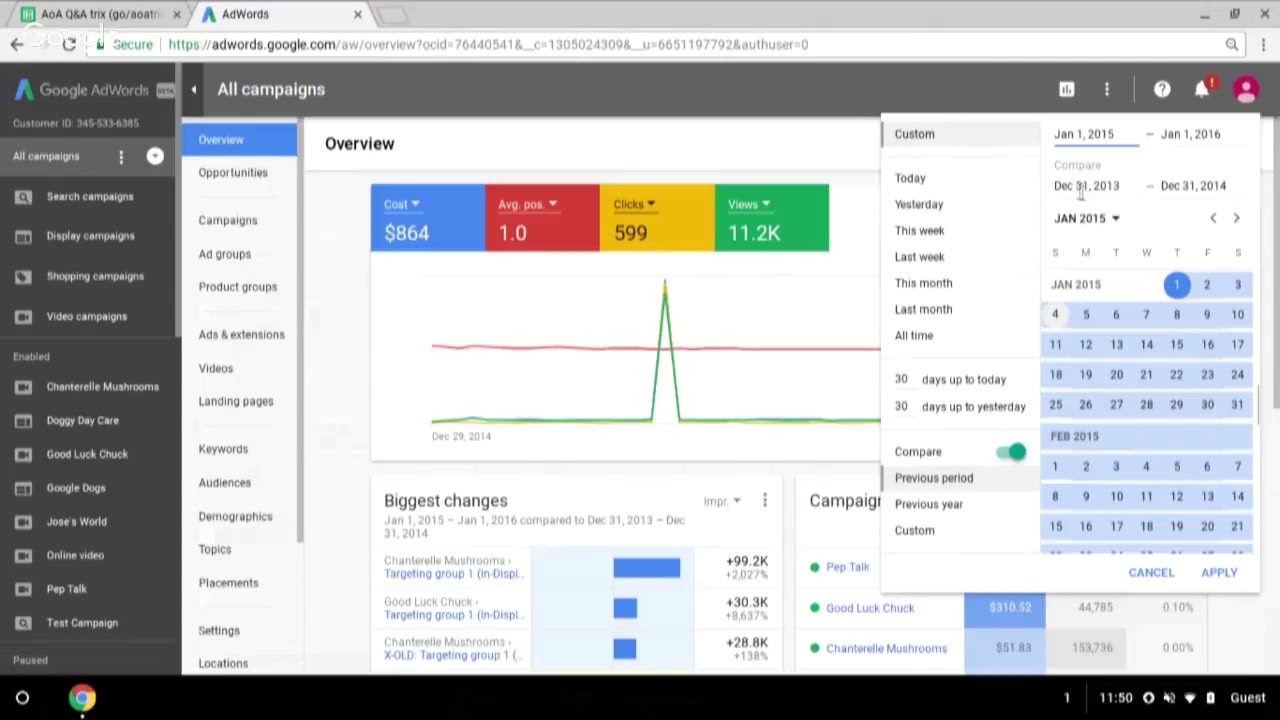
Task: Toggle the Compare switch off
Action: 1012,452
